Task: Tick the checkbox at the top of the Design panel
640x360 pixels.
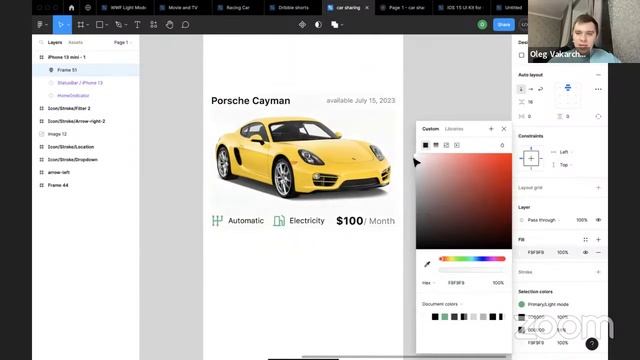Action: click(522, 55)
